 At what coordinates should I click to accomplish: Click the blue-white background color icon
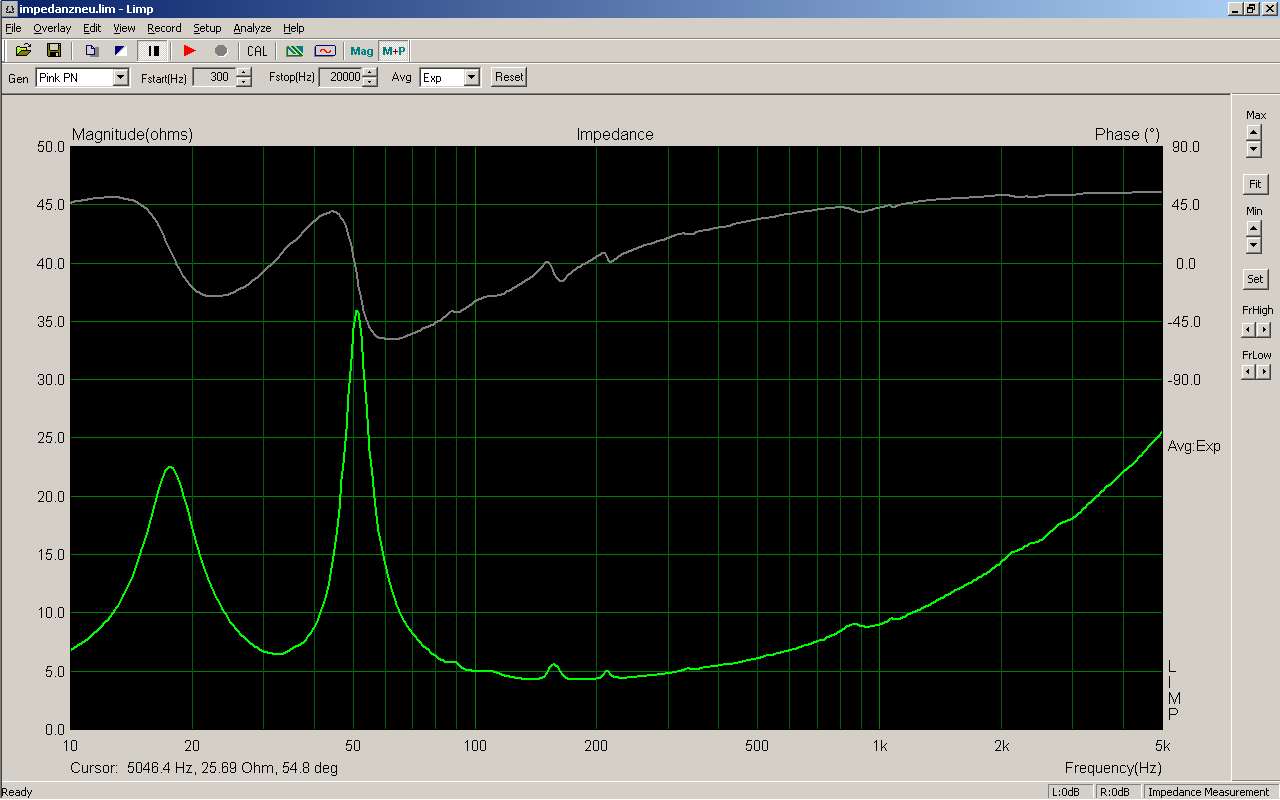120,51
